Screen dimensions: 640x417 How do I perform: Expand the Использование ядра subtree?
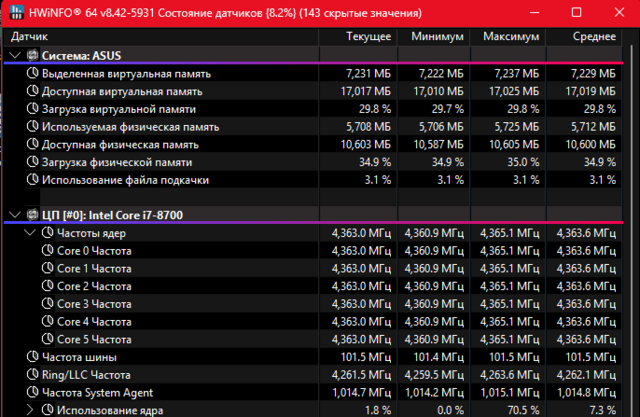[x=30, y=410]
